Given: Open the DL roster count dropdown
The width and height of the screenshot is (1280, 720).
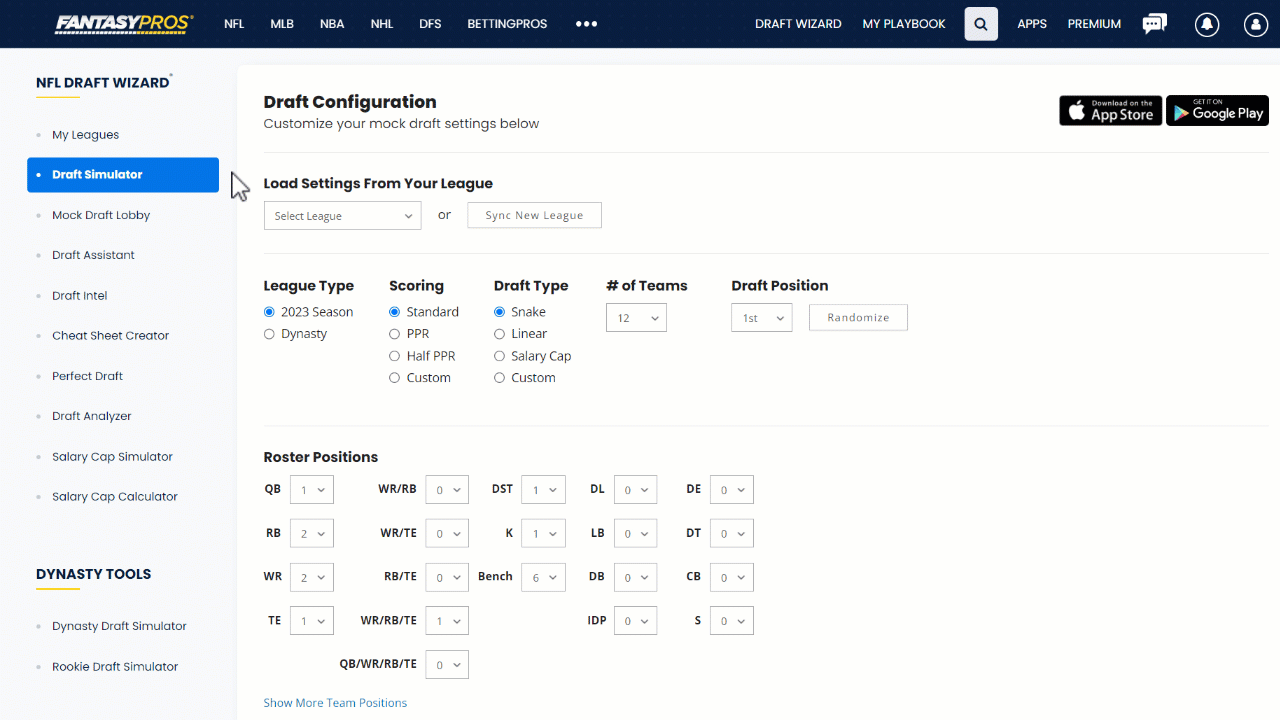Looking at the screenshot, I should 635,490.
